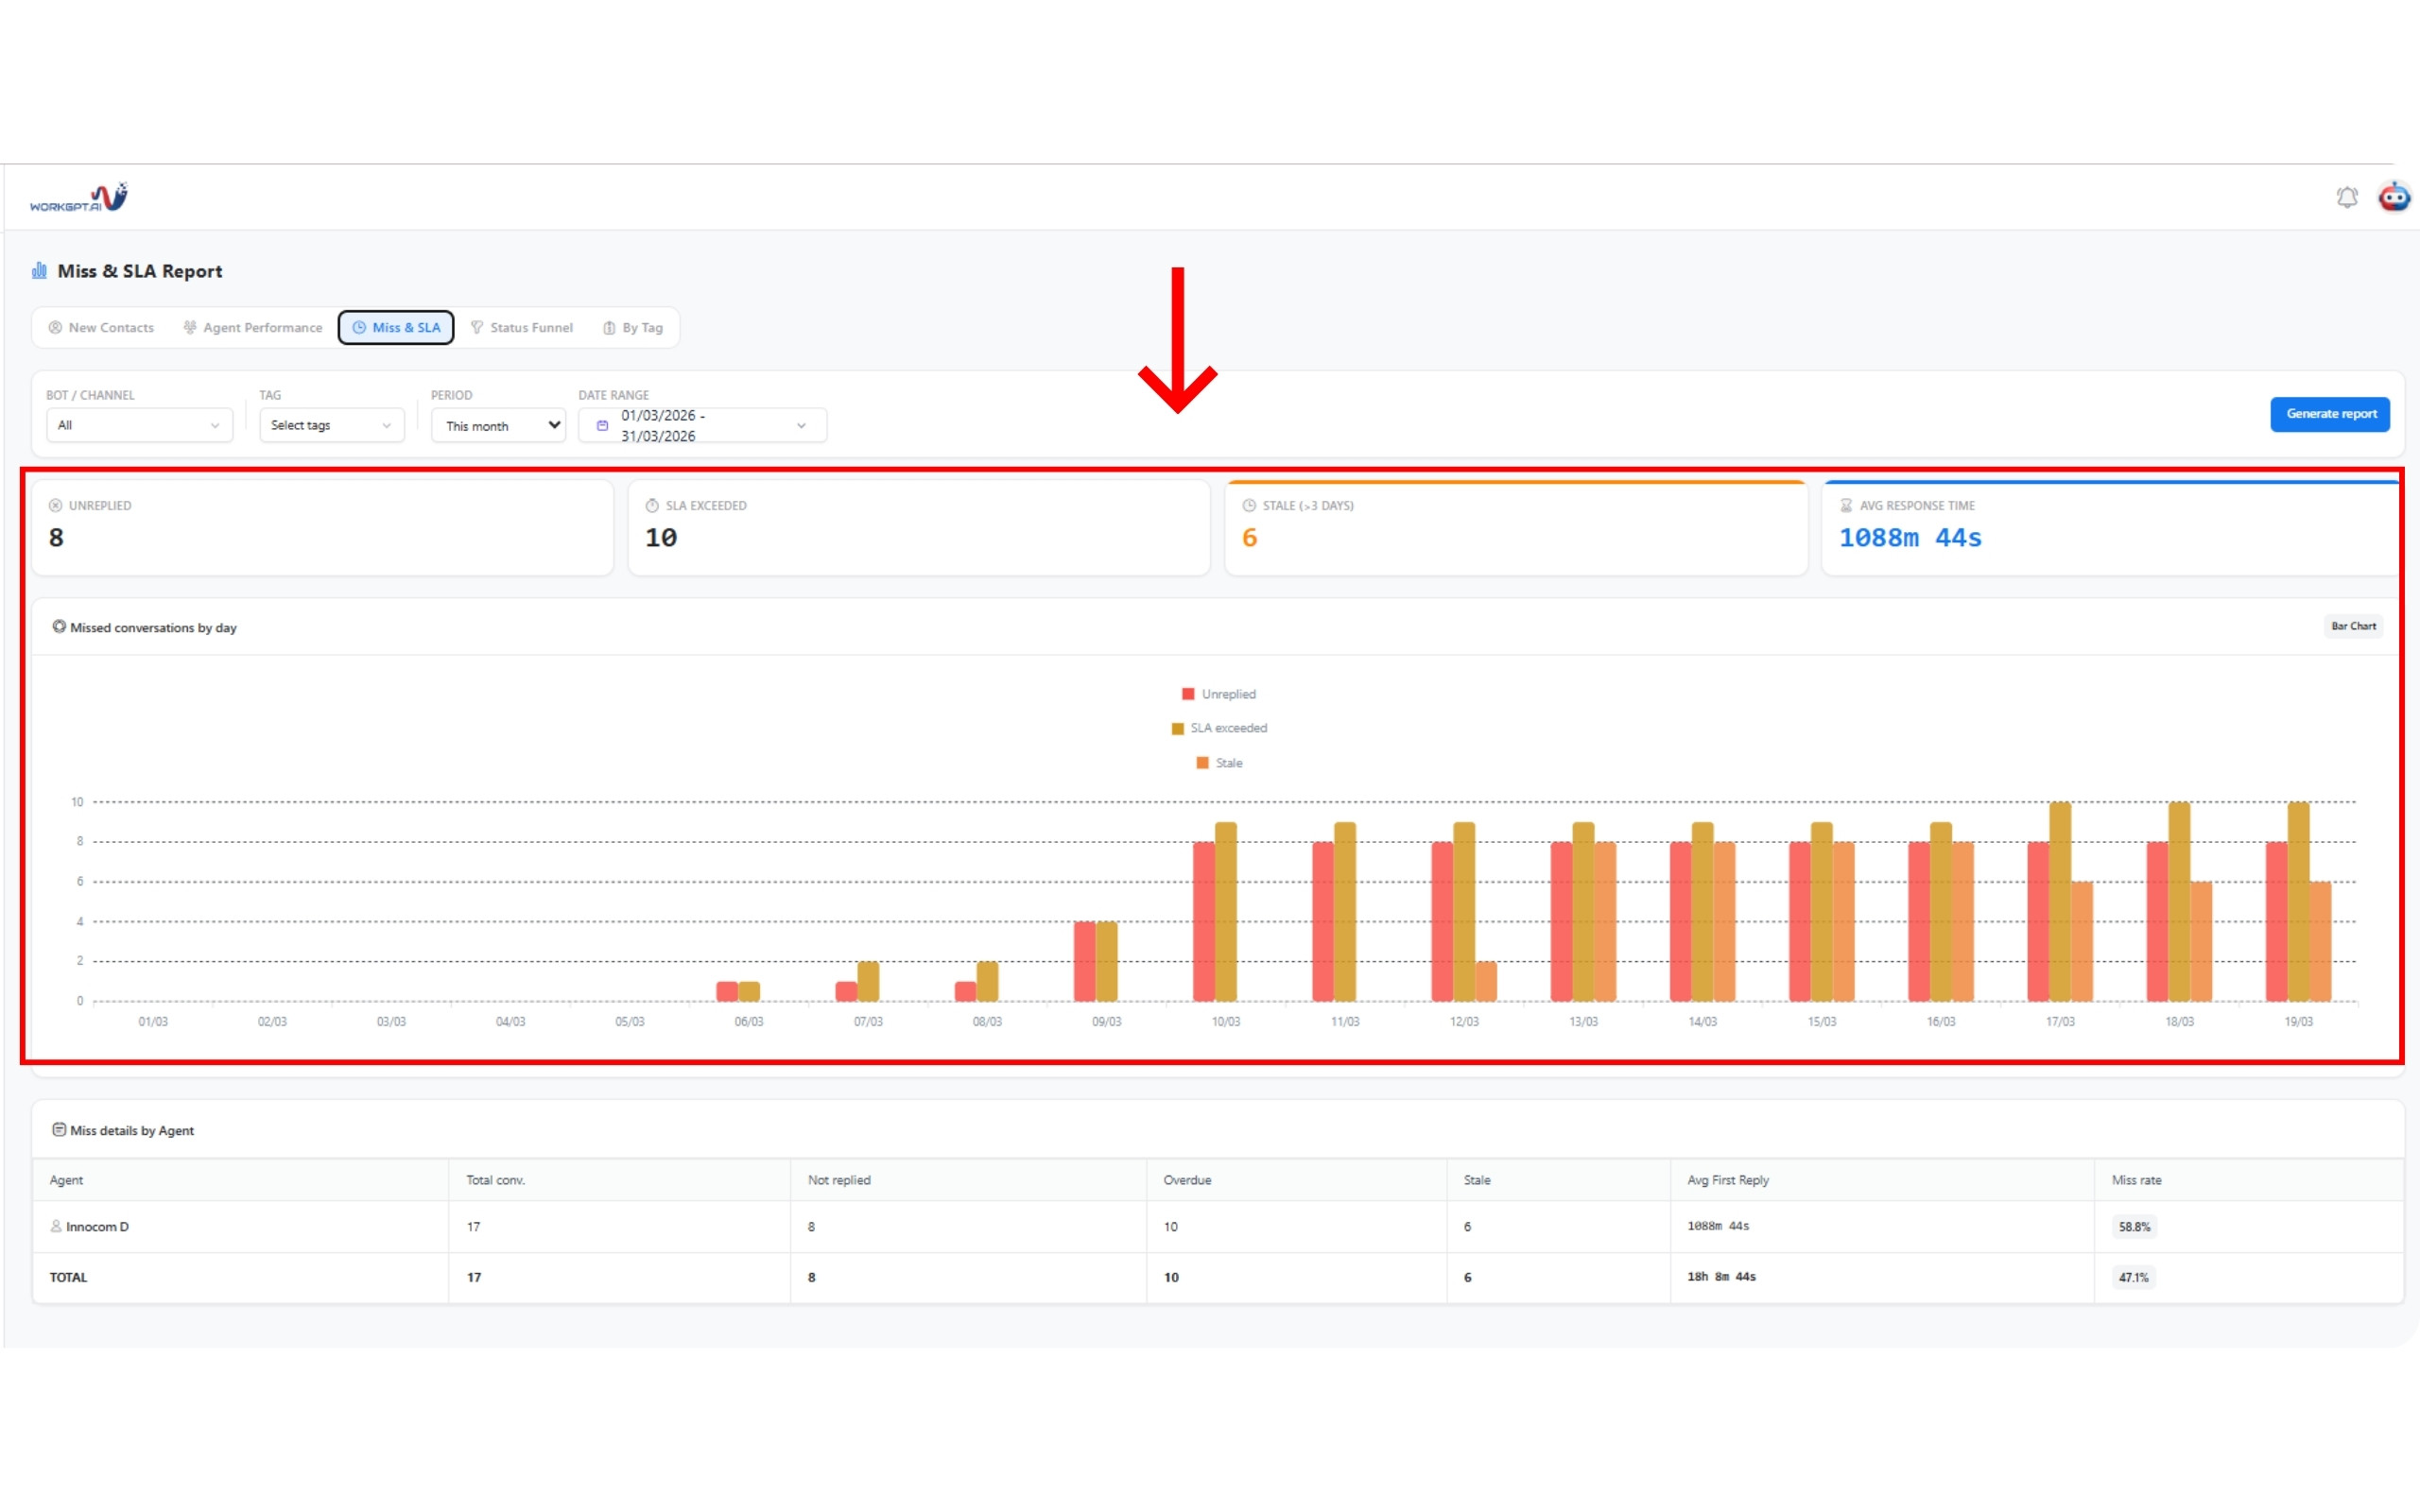2420x1512 pixels.
Task: Click the calendar icon in the Date Range field
Action: [602, 426]
